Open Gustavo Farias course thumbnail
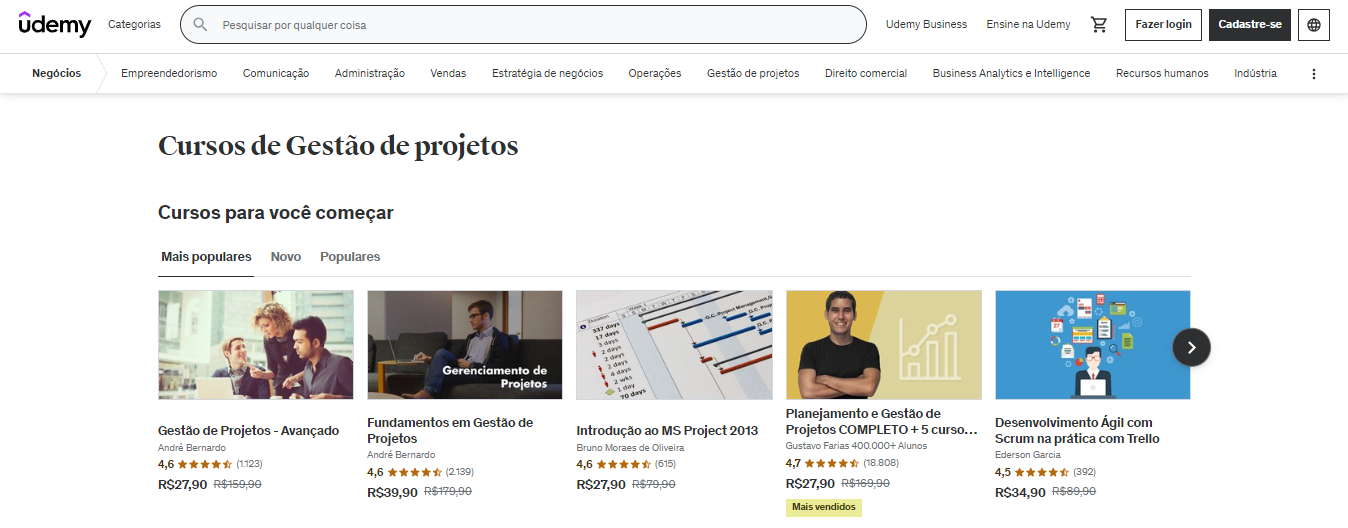Screen dimensions: 1348x528 point(884,345)
